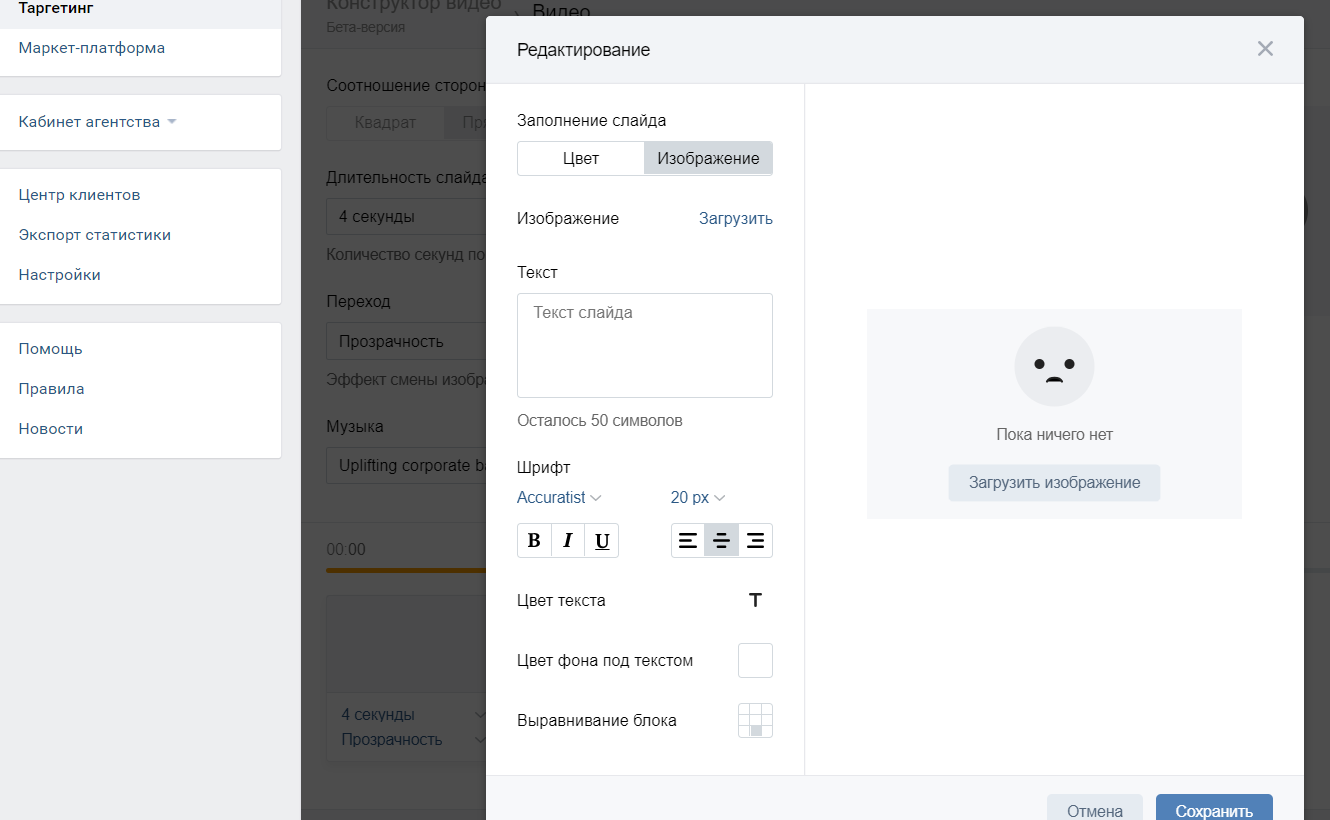The image size is (1330, 820).
Task: Align slide text to the right
Action: [755, 541]
